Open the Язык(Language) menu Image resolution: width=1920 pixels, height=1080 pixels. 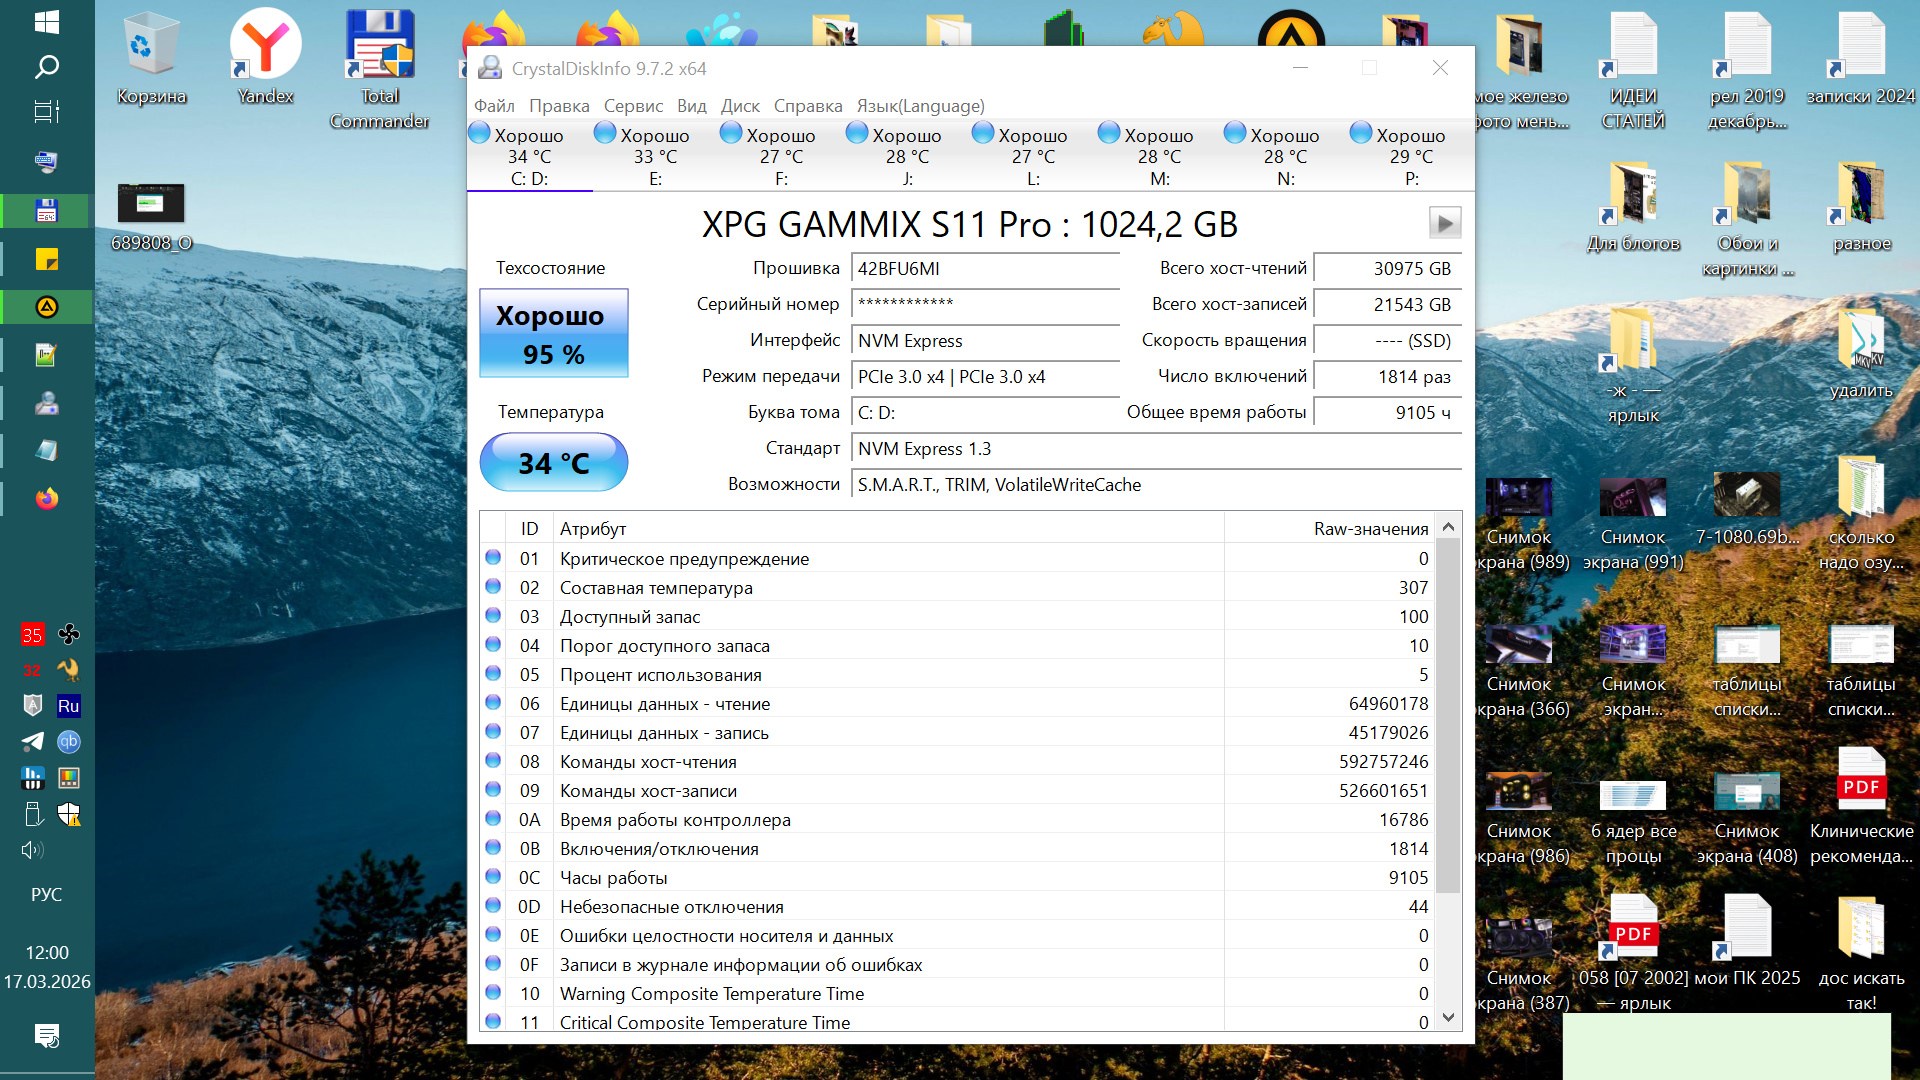point(920,106)
